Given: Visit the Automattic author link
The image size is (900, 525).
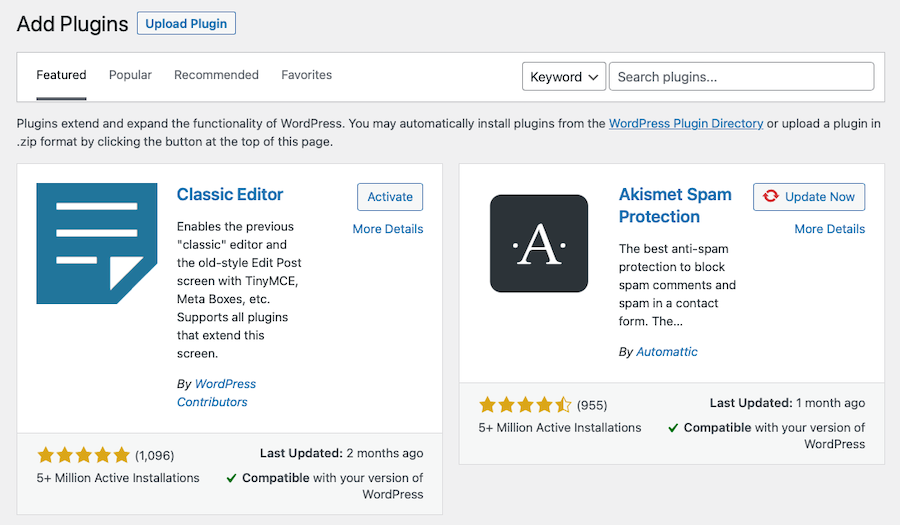Looking at the screenshot, I should coord(666,352).
